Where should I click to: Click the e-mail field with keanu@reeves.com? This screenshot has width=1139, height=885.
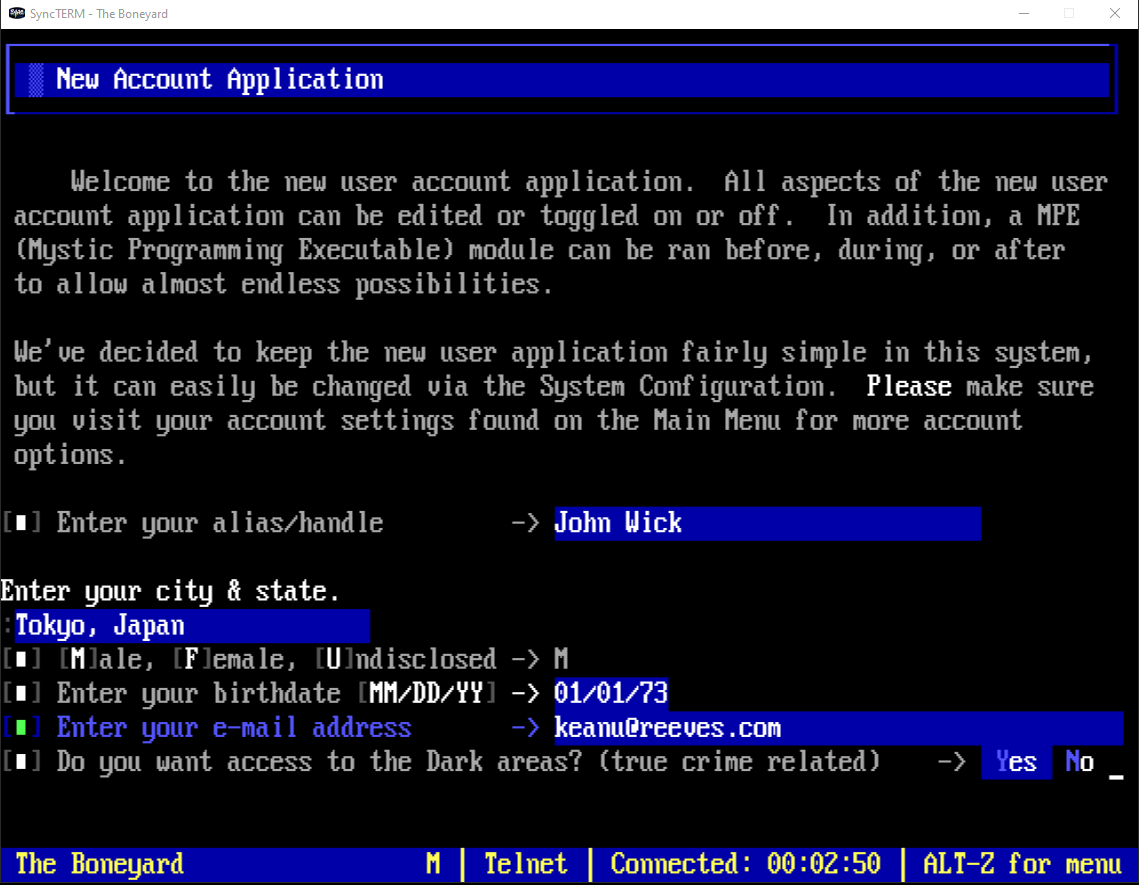pyautogui.click(x=838, y=728)
